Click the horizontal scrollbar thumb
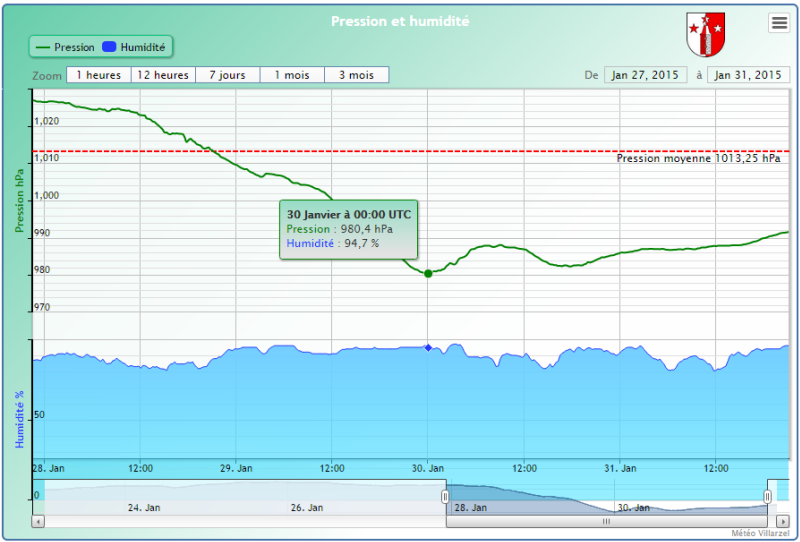This screenshot has height=542, width=800. tap(605, 521)
